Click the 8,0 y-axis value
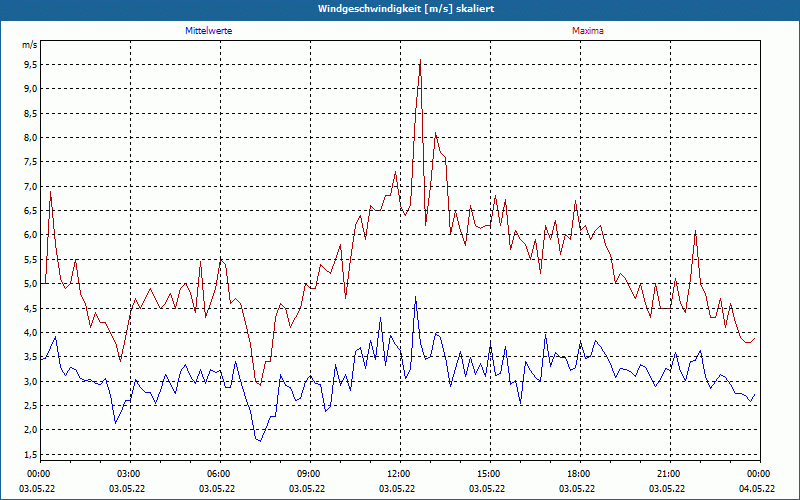Image resolution: width=800 pixels, height=500 pixels. click(31, 137)
